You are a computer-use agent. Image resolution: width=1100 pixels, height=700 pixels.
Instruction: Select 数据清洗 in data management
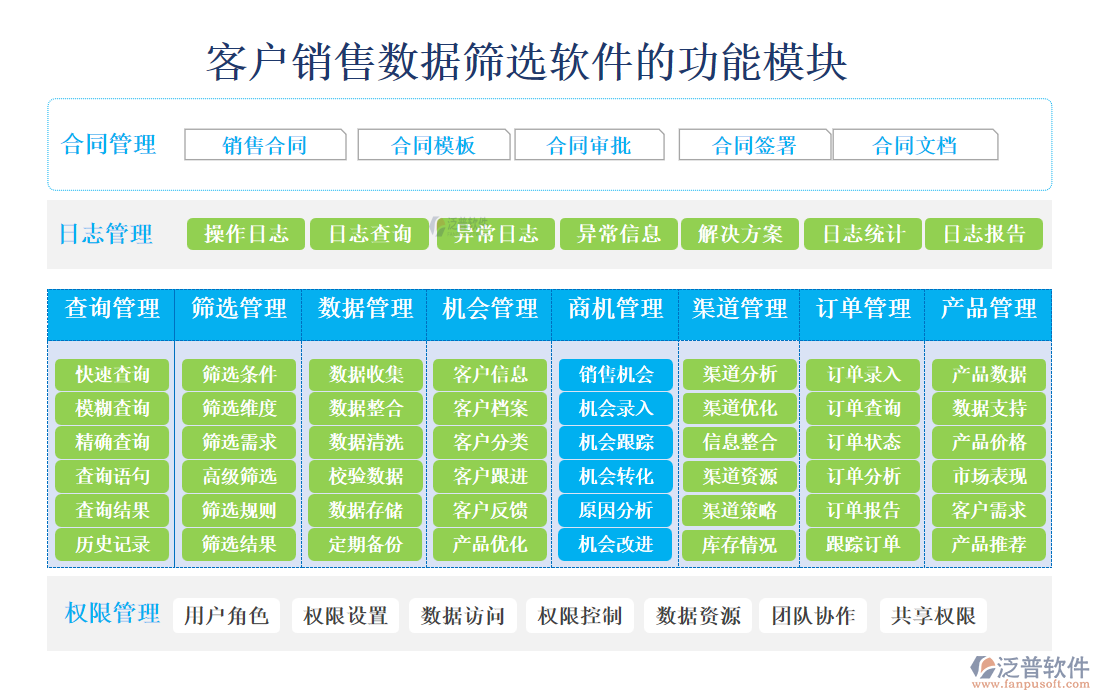[x=363, y=443]
